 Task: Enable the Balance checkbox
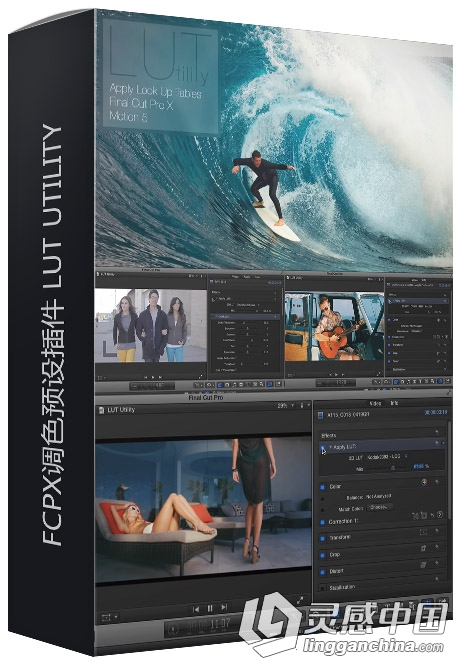click(322, 499)
